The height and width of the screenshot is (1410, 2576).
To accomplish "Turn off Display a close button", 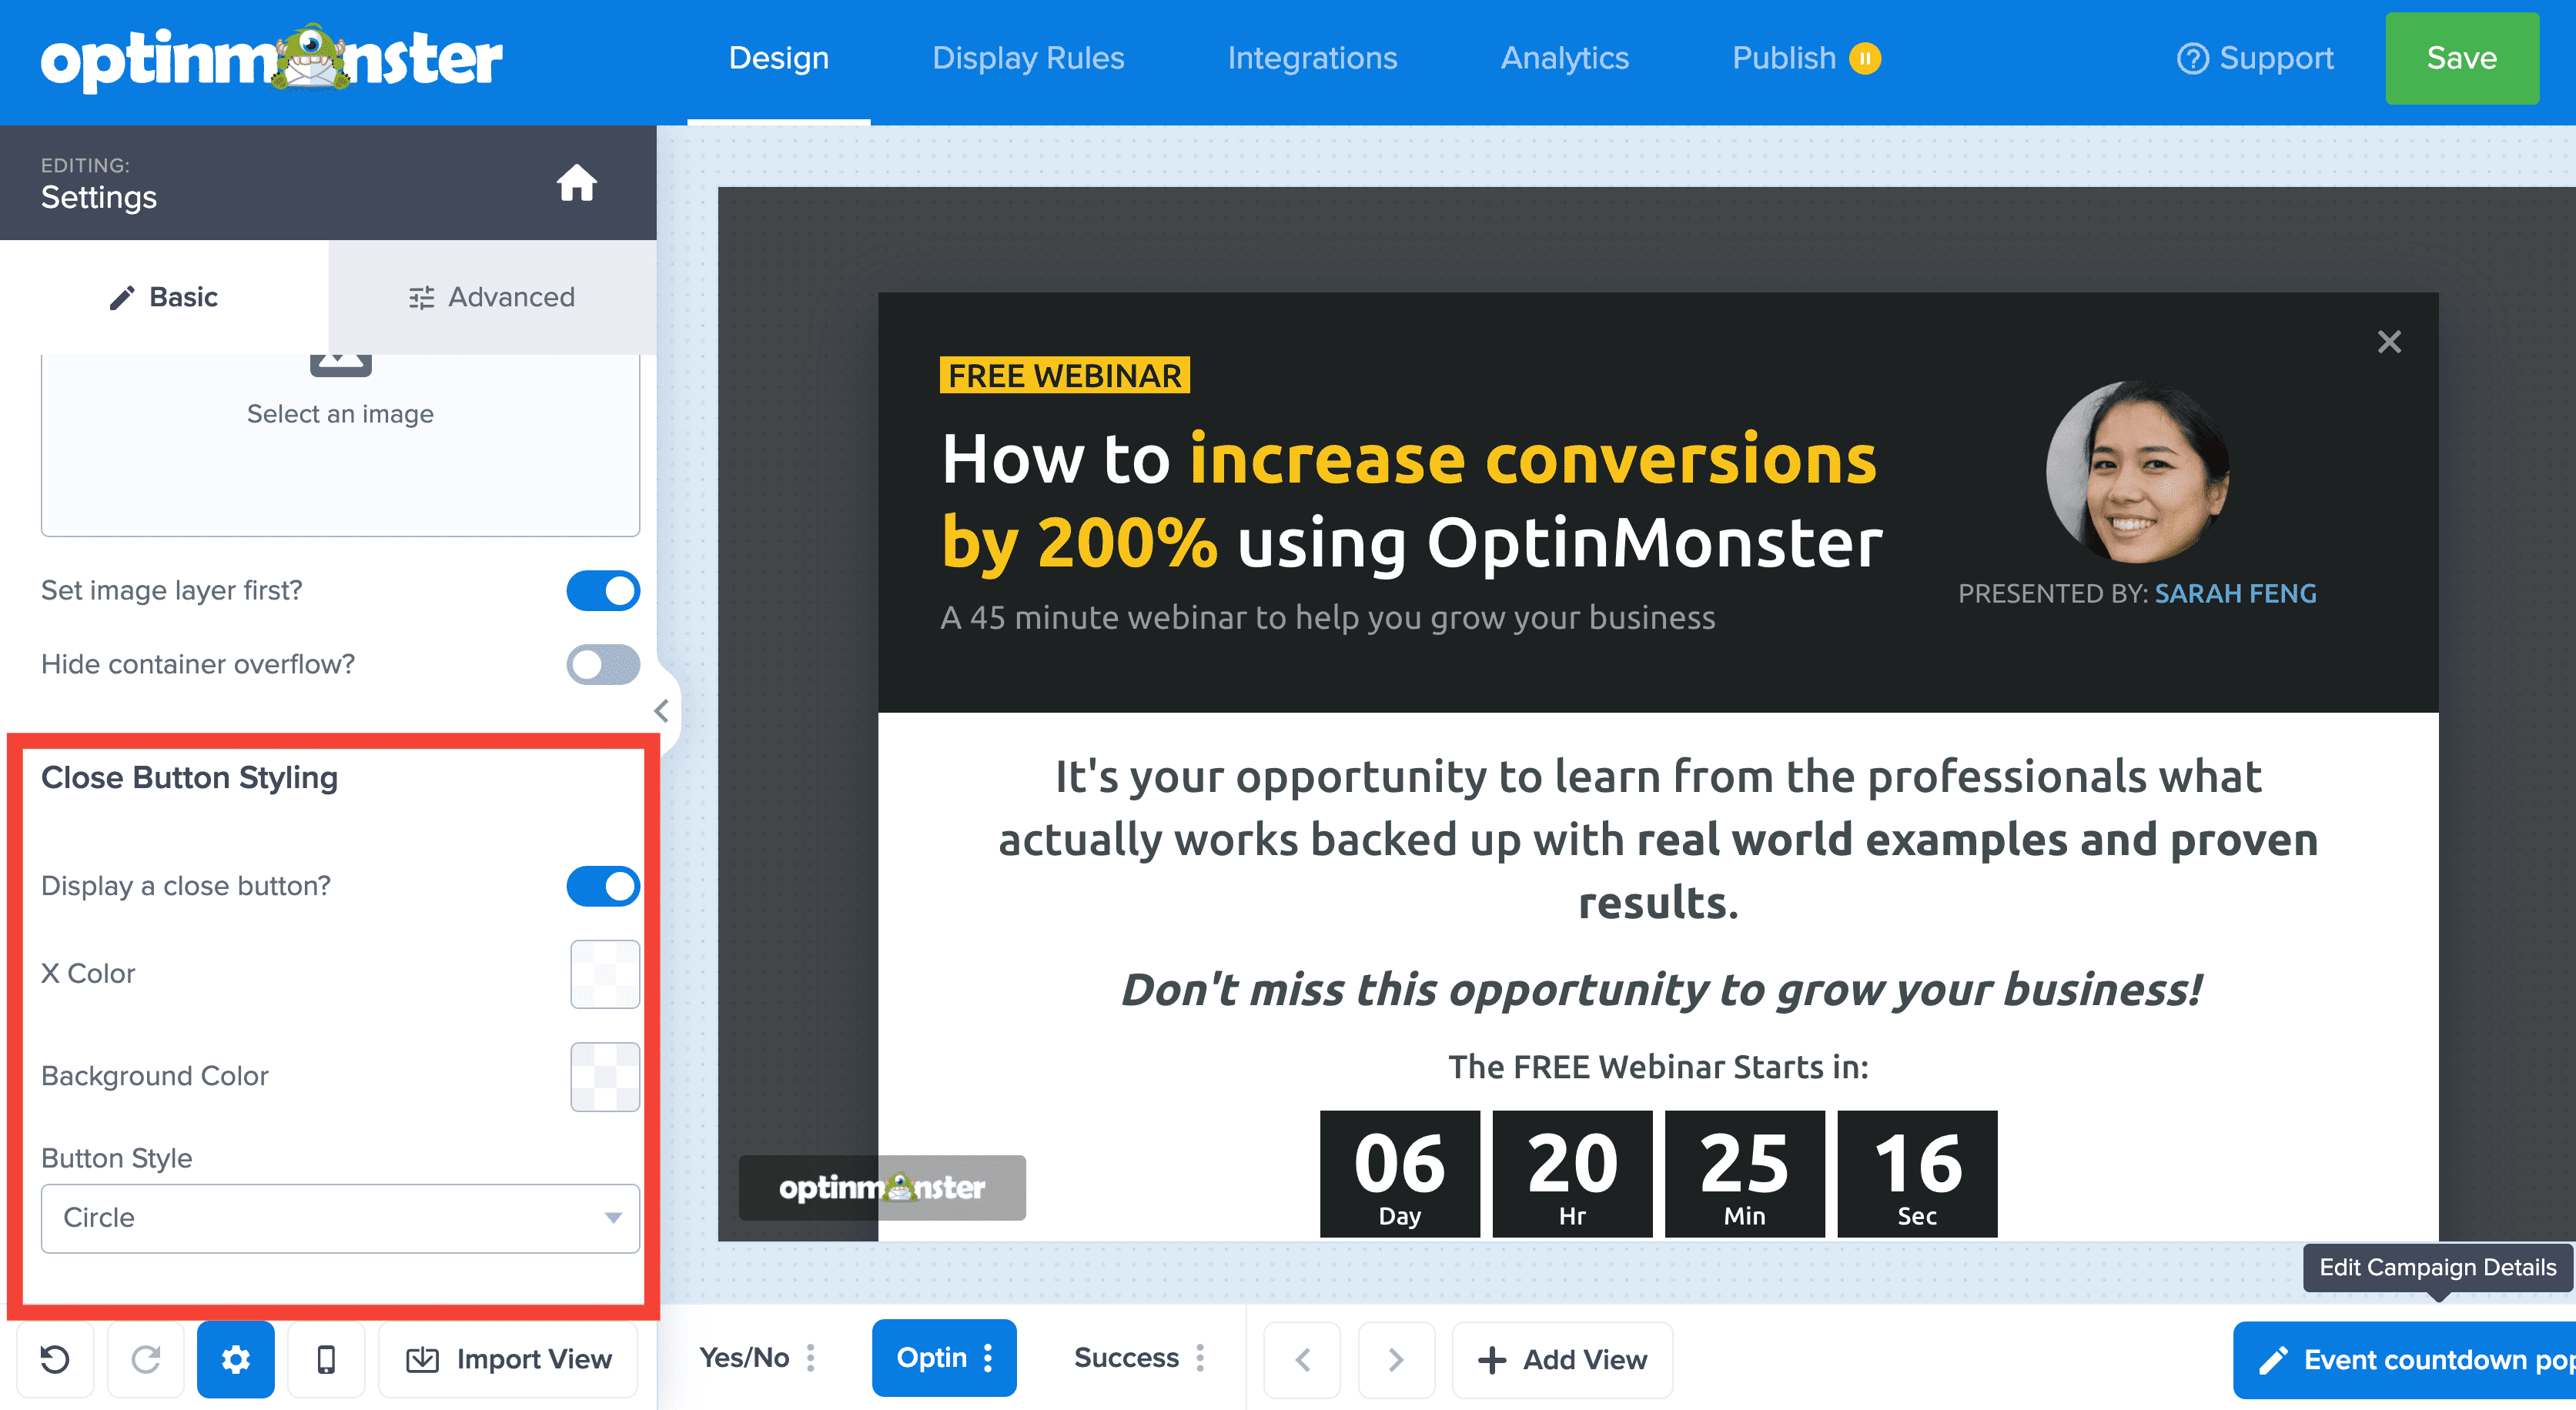I will coord(603,886).
